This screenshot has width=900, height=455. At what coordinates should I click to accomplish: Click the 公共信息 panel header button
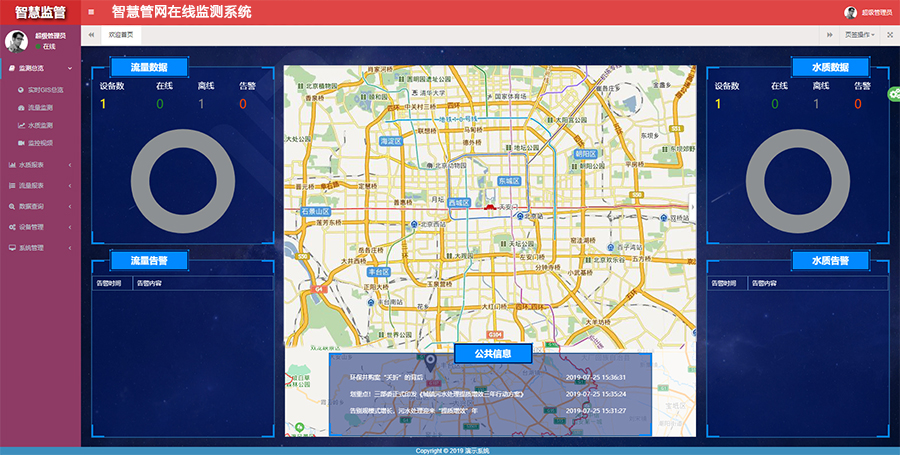[x=491, y=353]
